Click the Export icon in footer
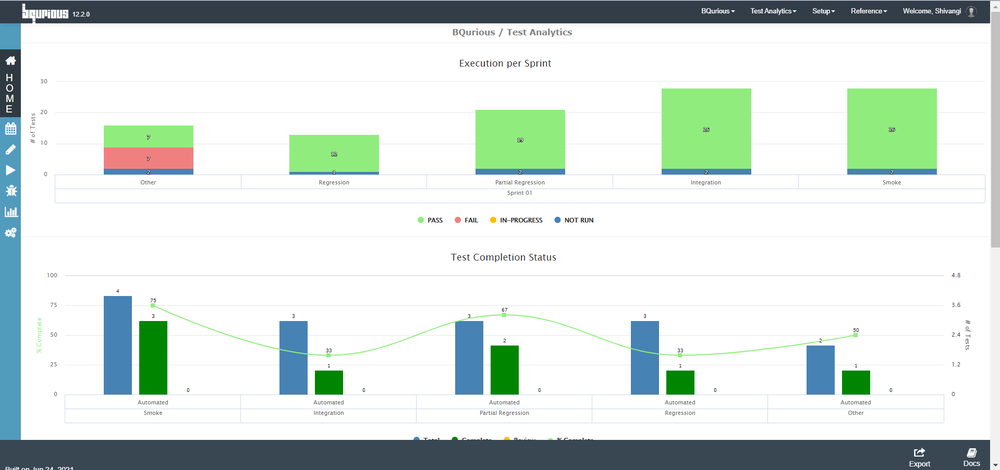 coord(919,457)
